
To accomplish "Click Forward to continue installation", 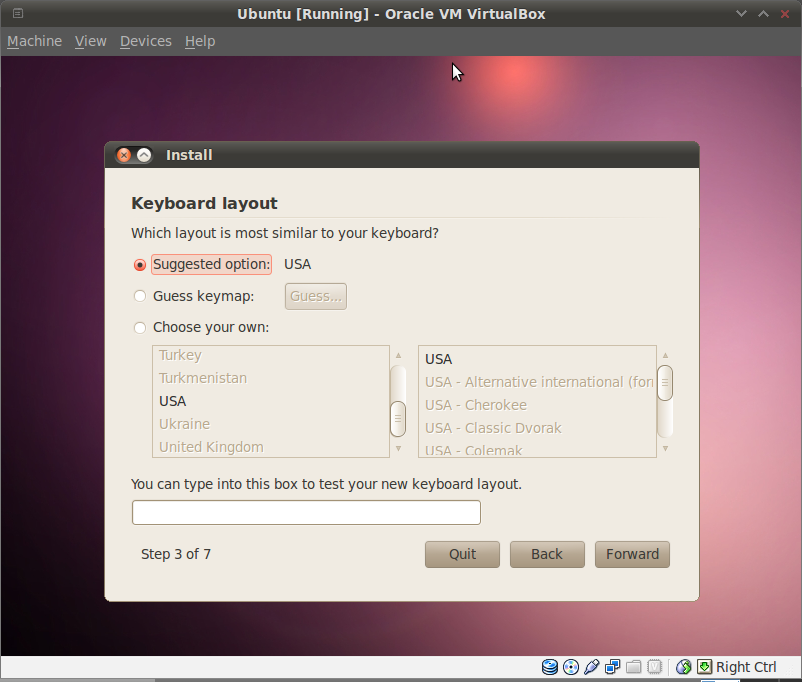I will pyautogui.click(x=632, y=554).
